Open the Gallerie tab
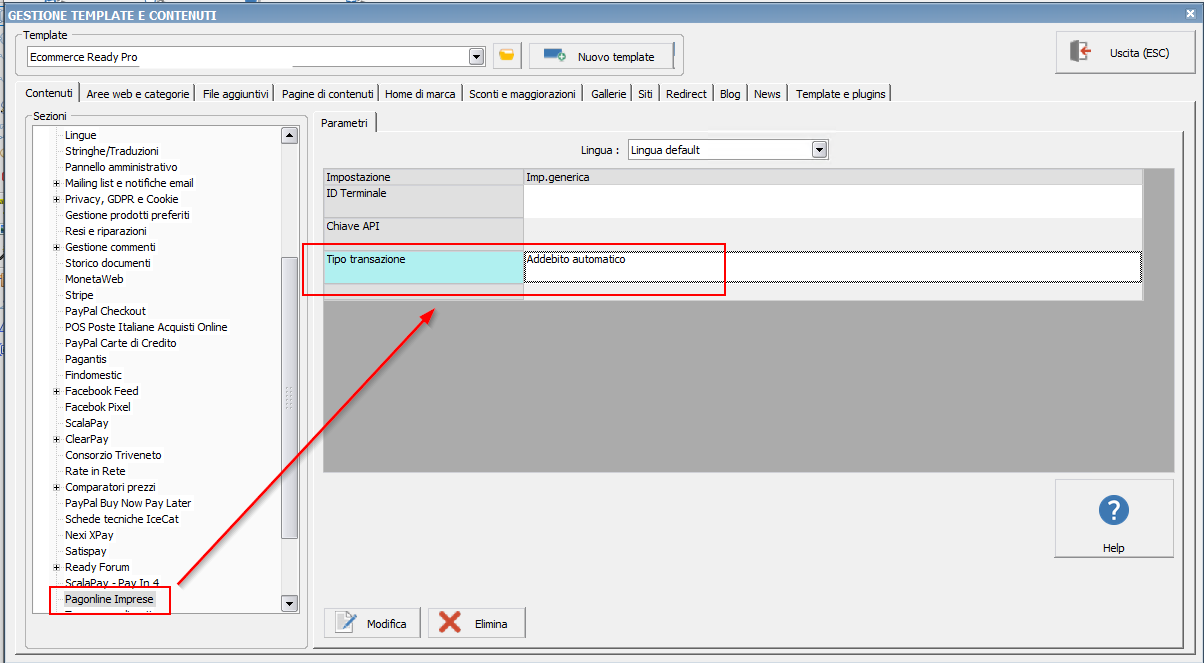This screenshot has height=663, width=1204. pos(608,94)
